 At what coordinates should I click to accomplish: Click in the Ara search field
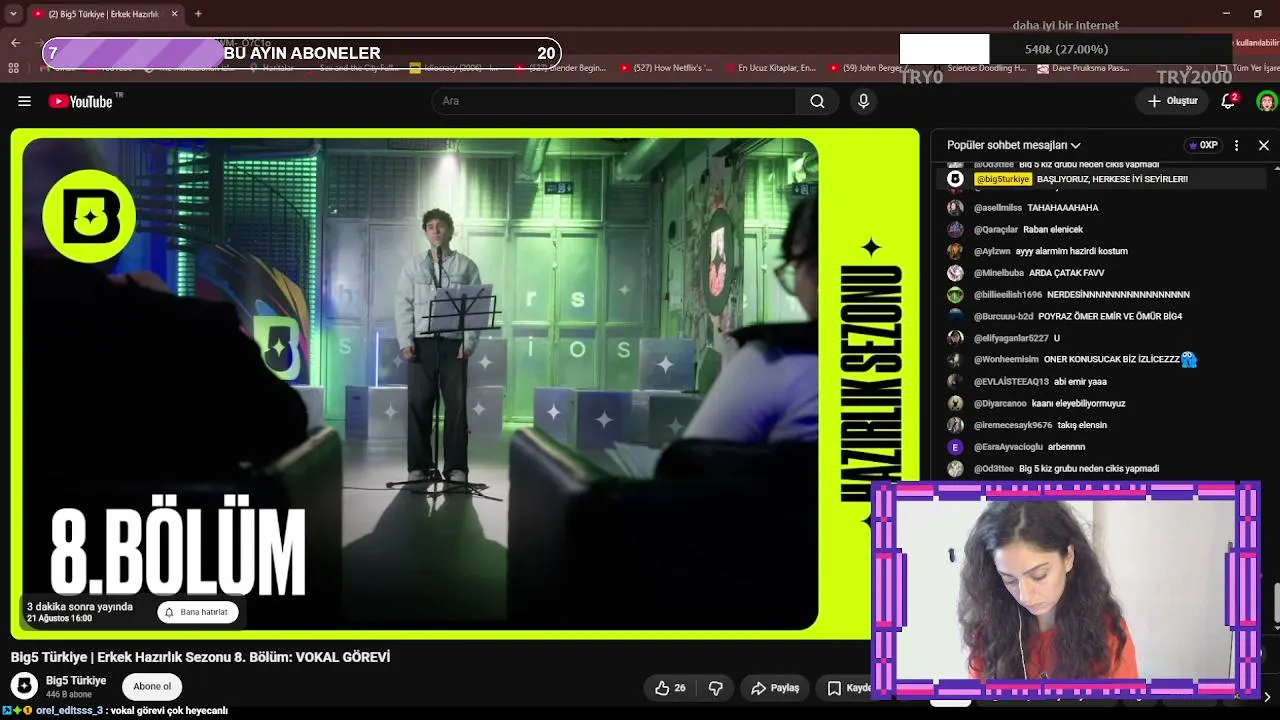pos(614,101)
